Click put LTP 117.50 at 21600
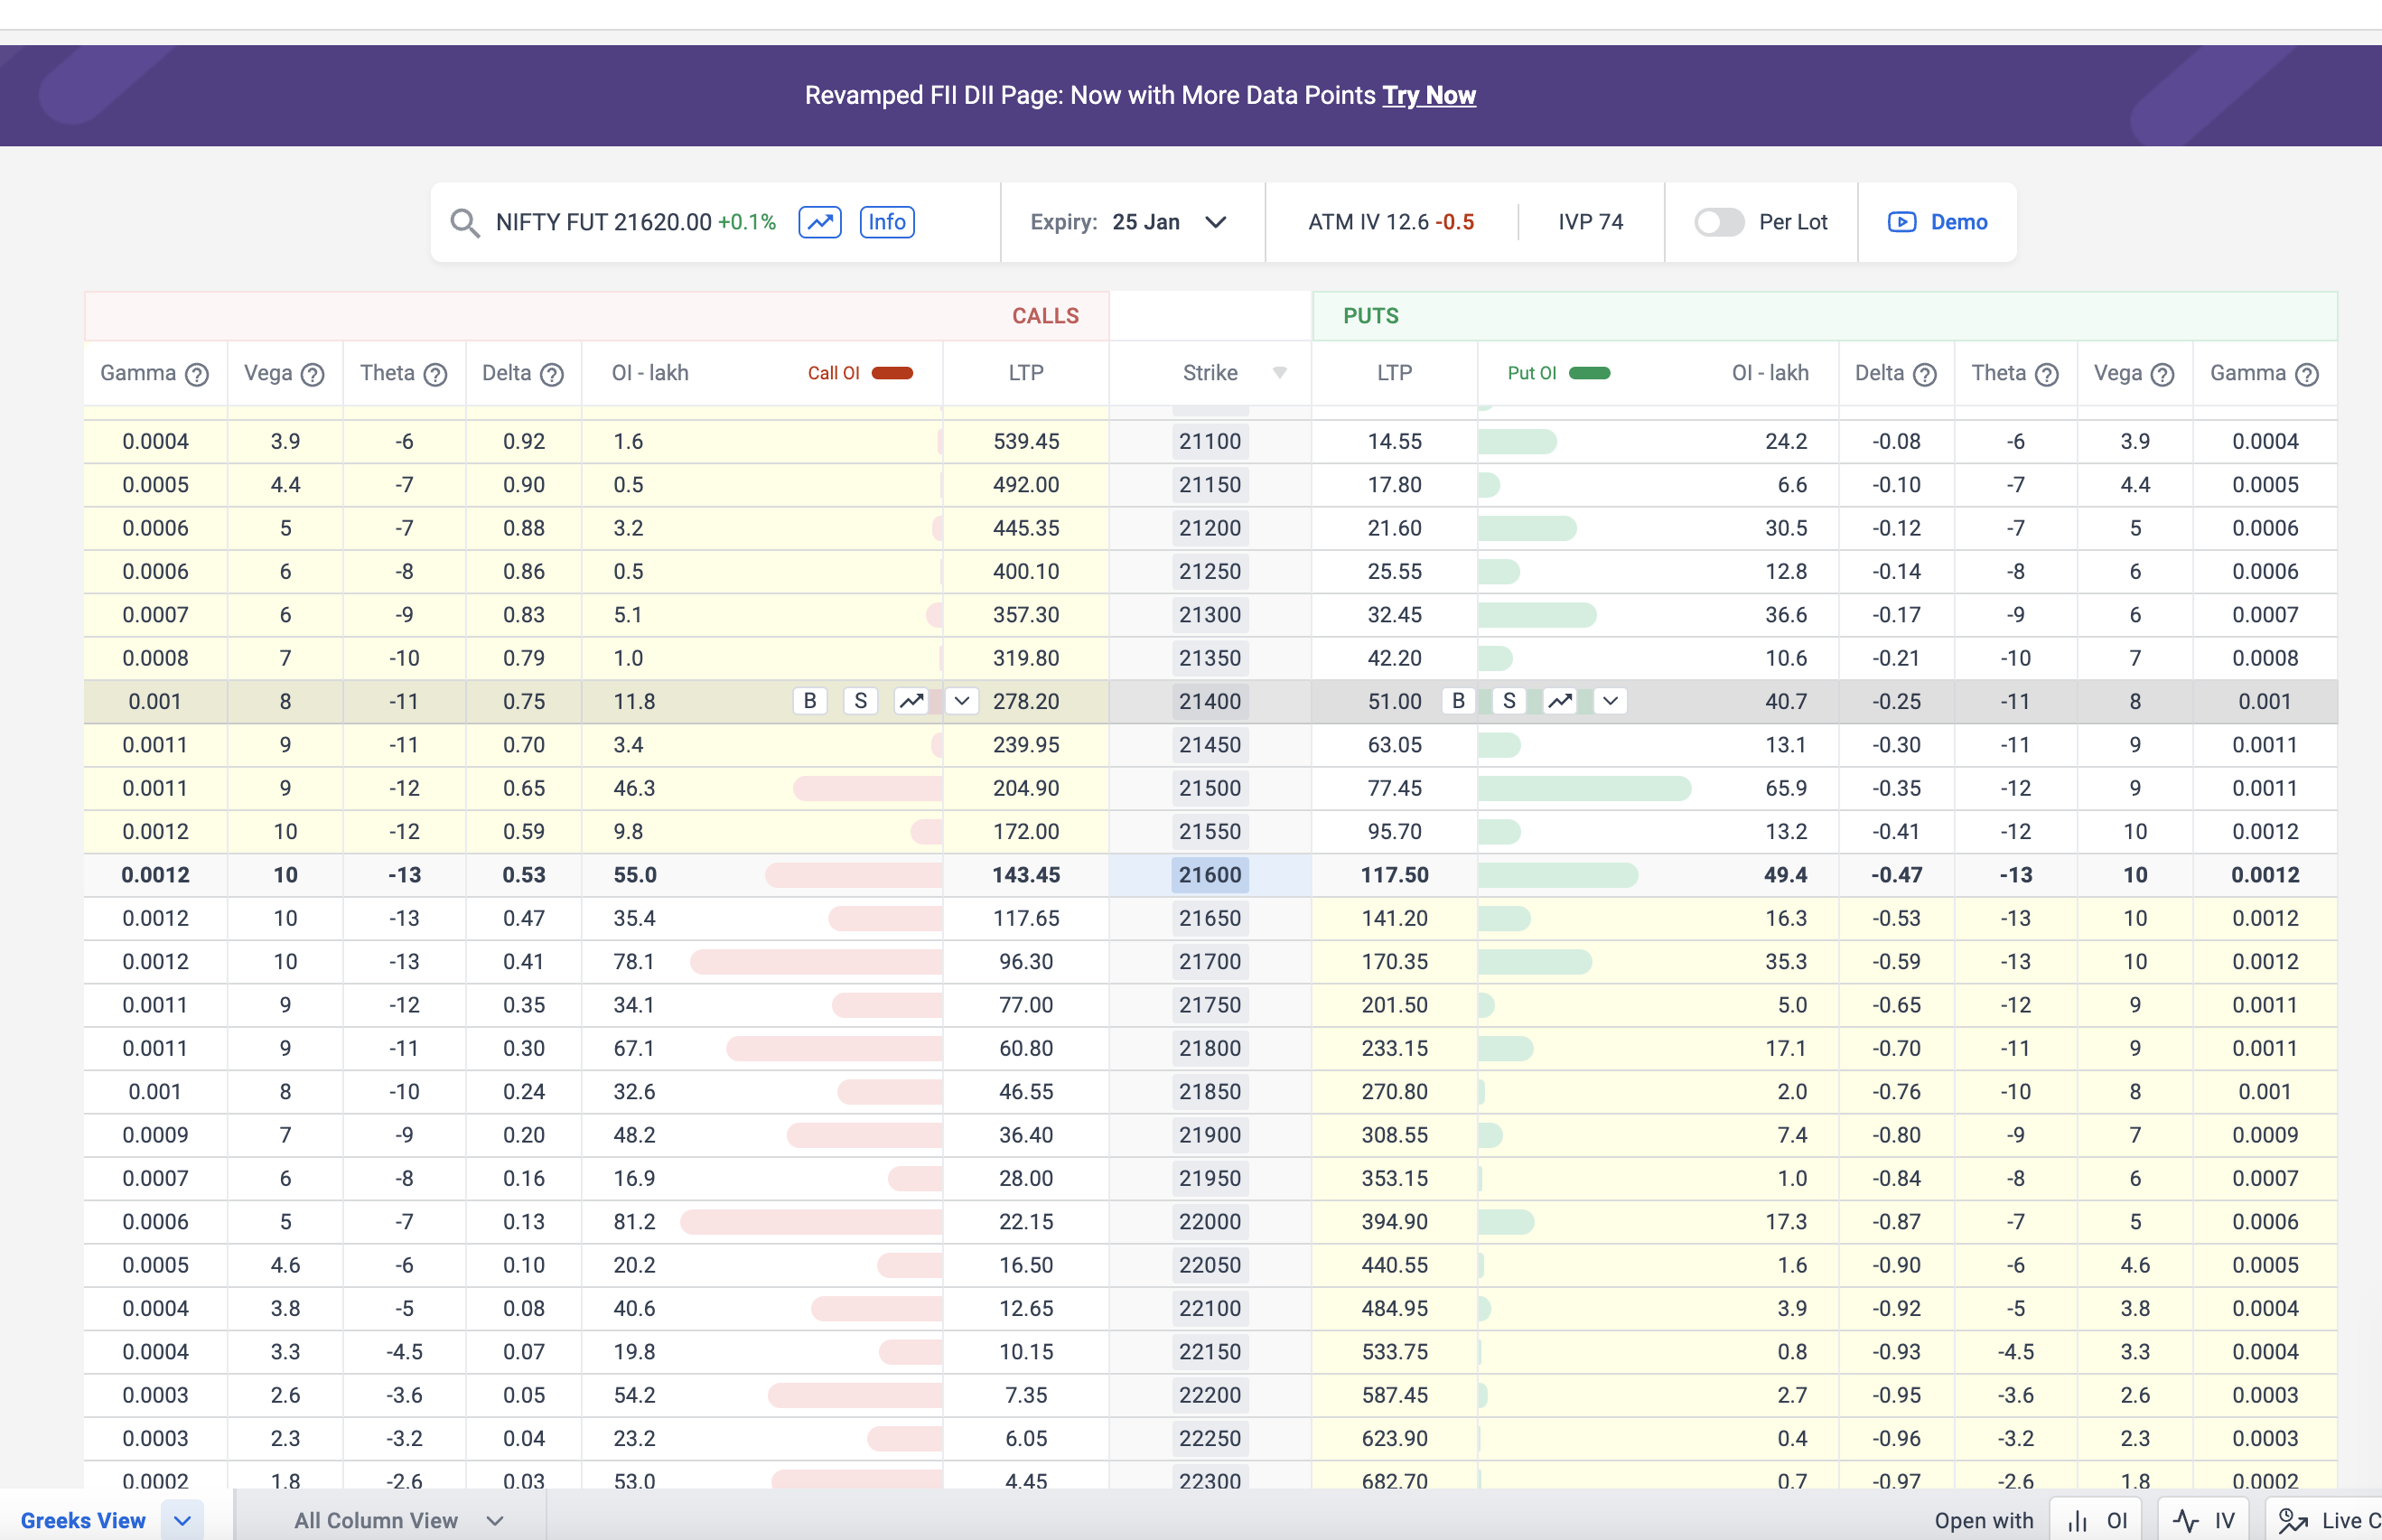 point(1394,875)
